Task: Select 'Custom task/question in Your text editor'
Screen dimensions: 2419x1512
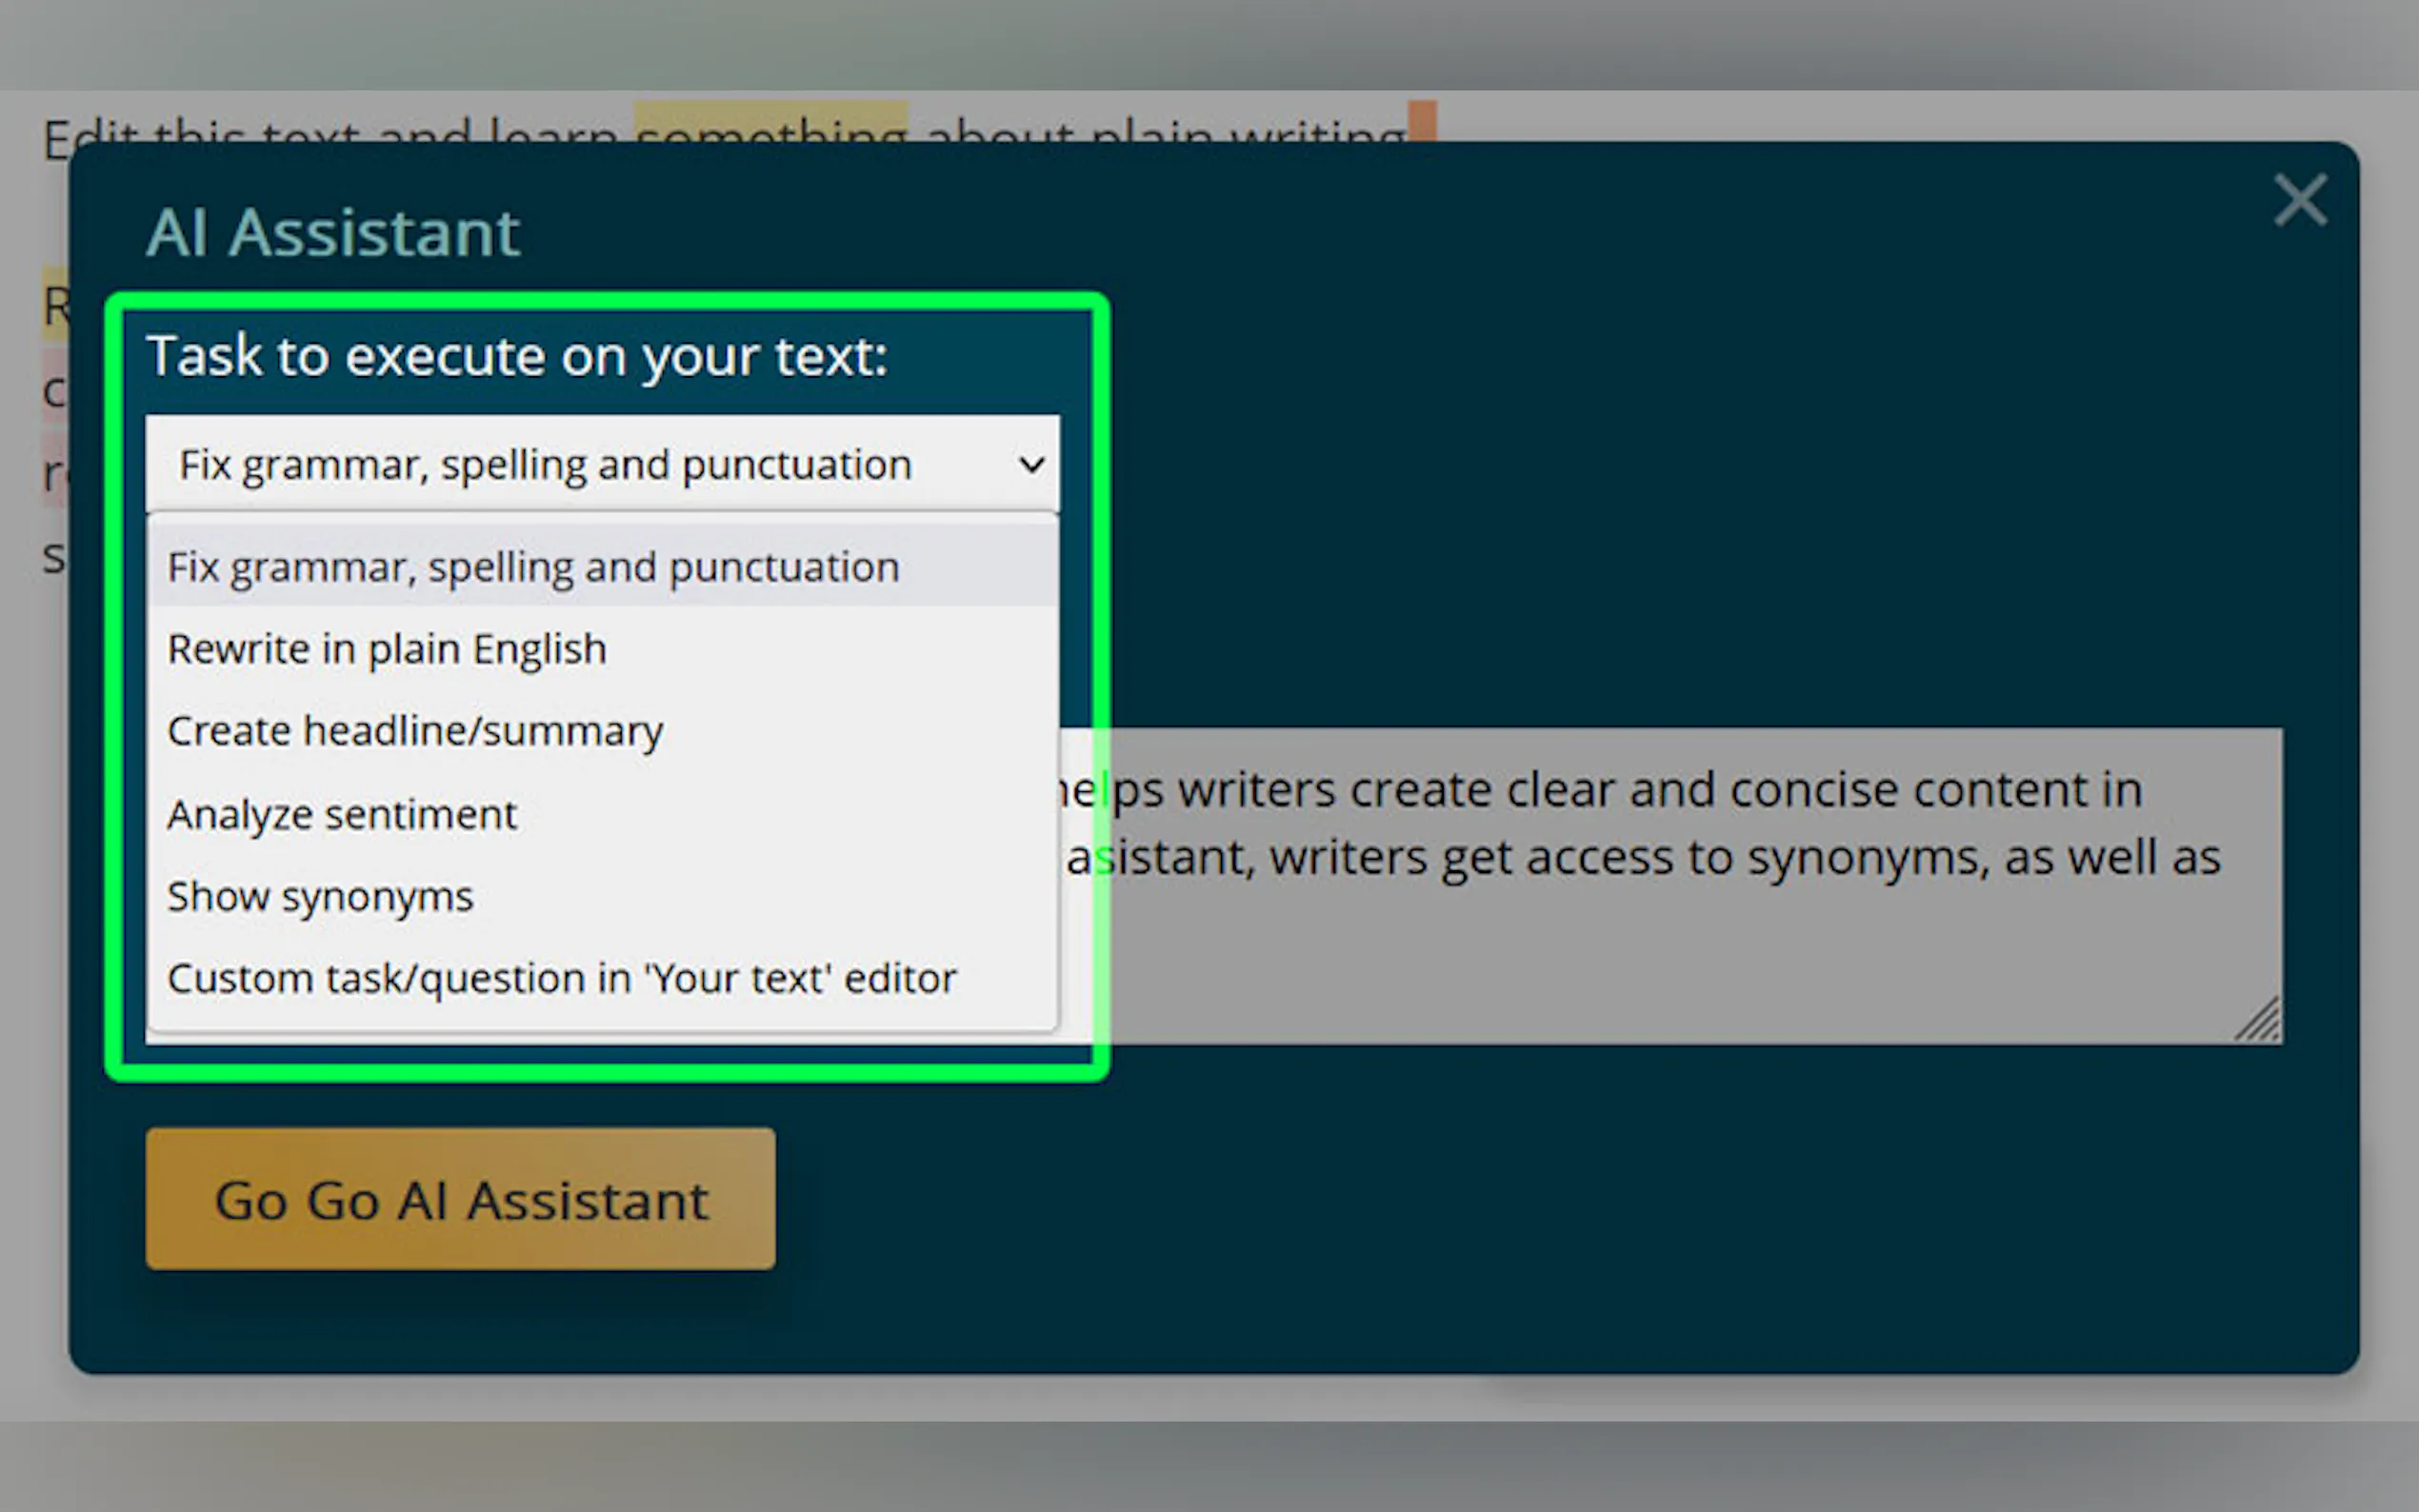Action: coord(561,978)
